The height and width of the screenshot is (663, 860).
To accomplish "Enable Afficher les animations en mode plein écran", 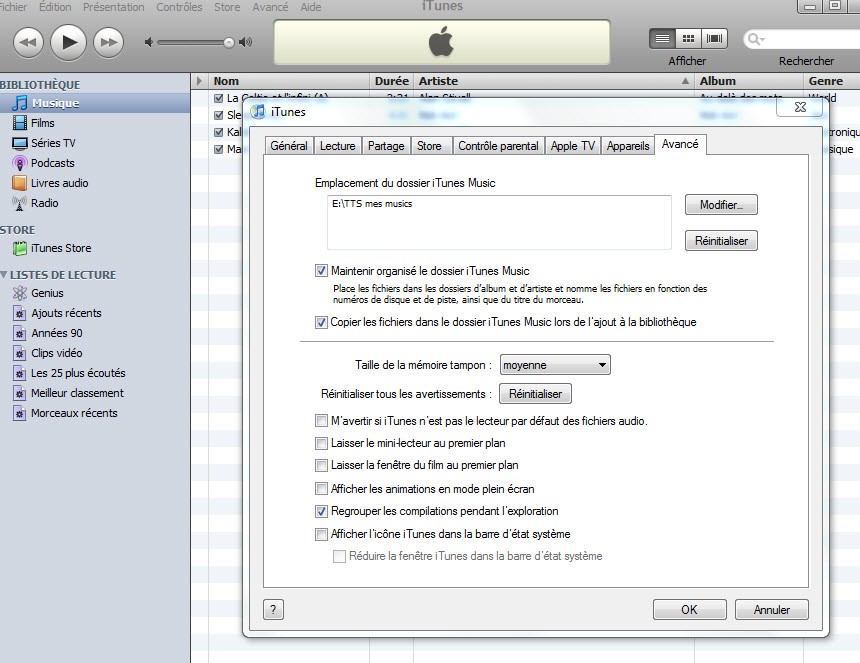I will (321, 489).
